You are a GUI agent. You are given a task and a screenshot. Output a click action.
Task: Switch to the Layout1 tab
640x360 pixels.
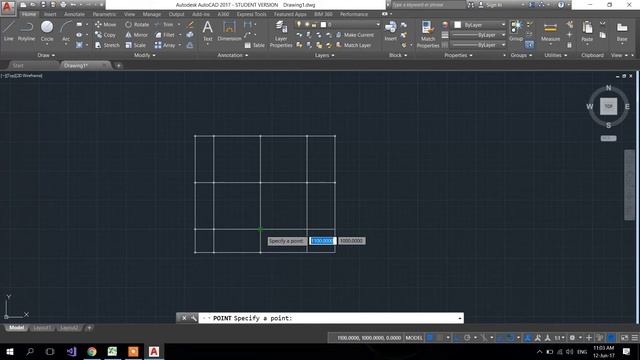[42, 328]
